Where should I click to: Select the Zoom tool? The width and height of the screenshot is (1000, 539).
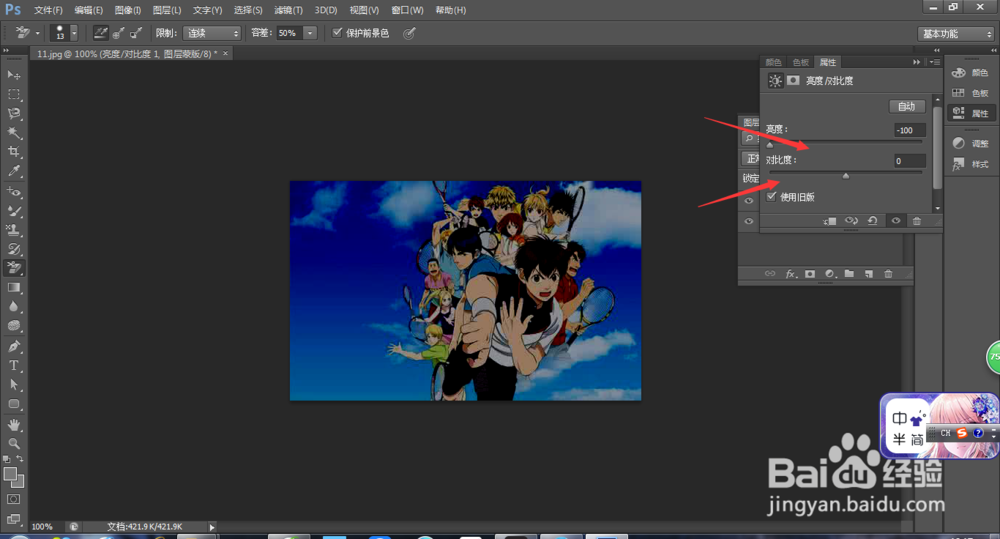coord(13,443)
